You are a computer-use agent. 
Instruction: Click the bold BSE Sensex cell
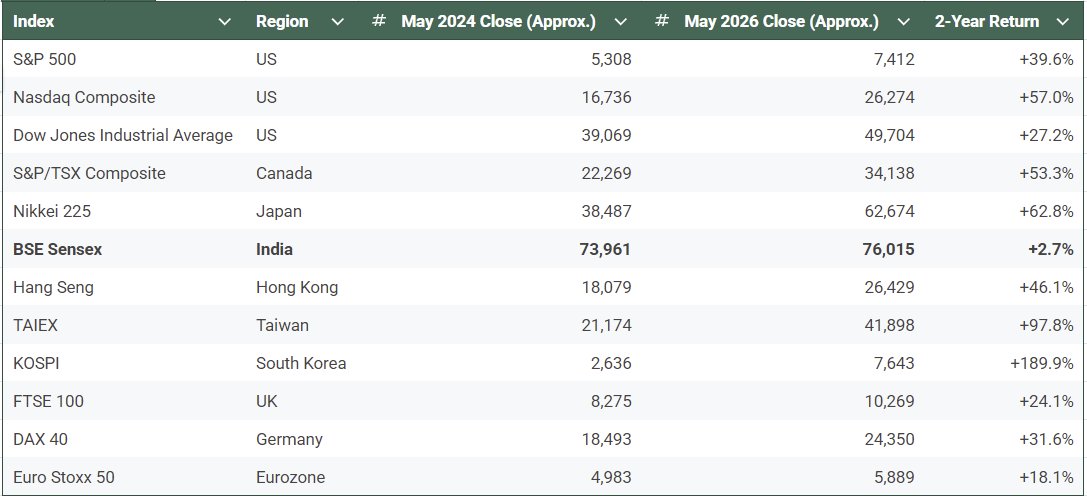tap(58, 249)
